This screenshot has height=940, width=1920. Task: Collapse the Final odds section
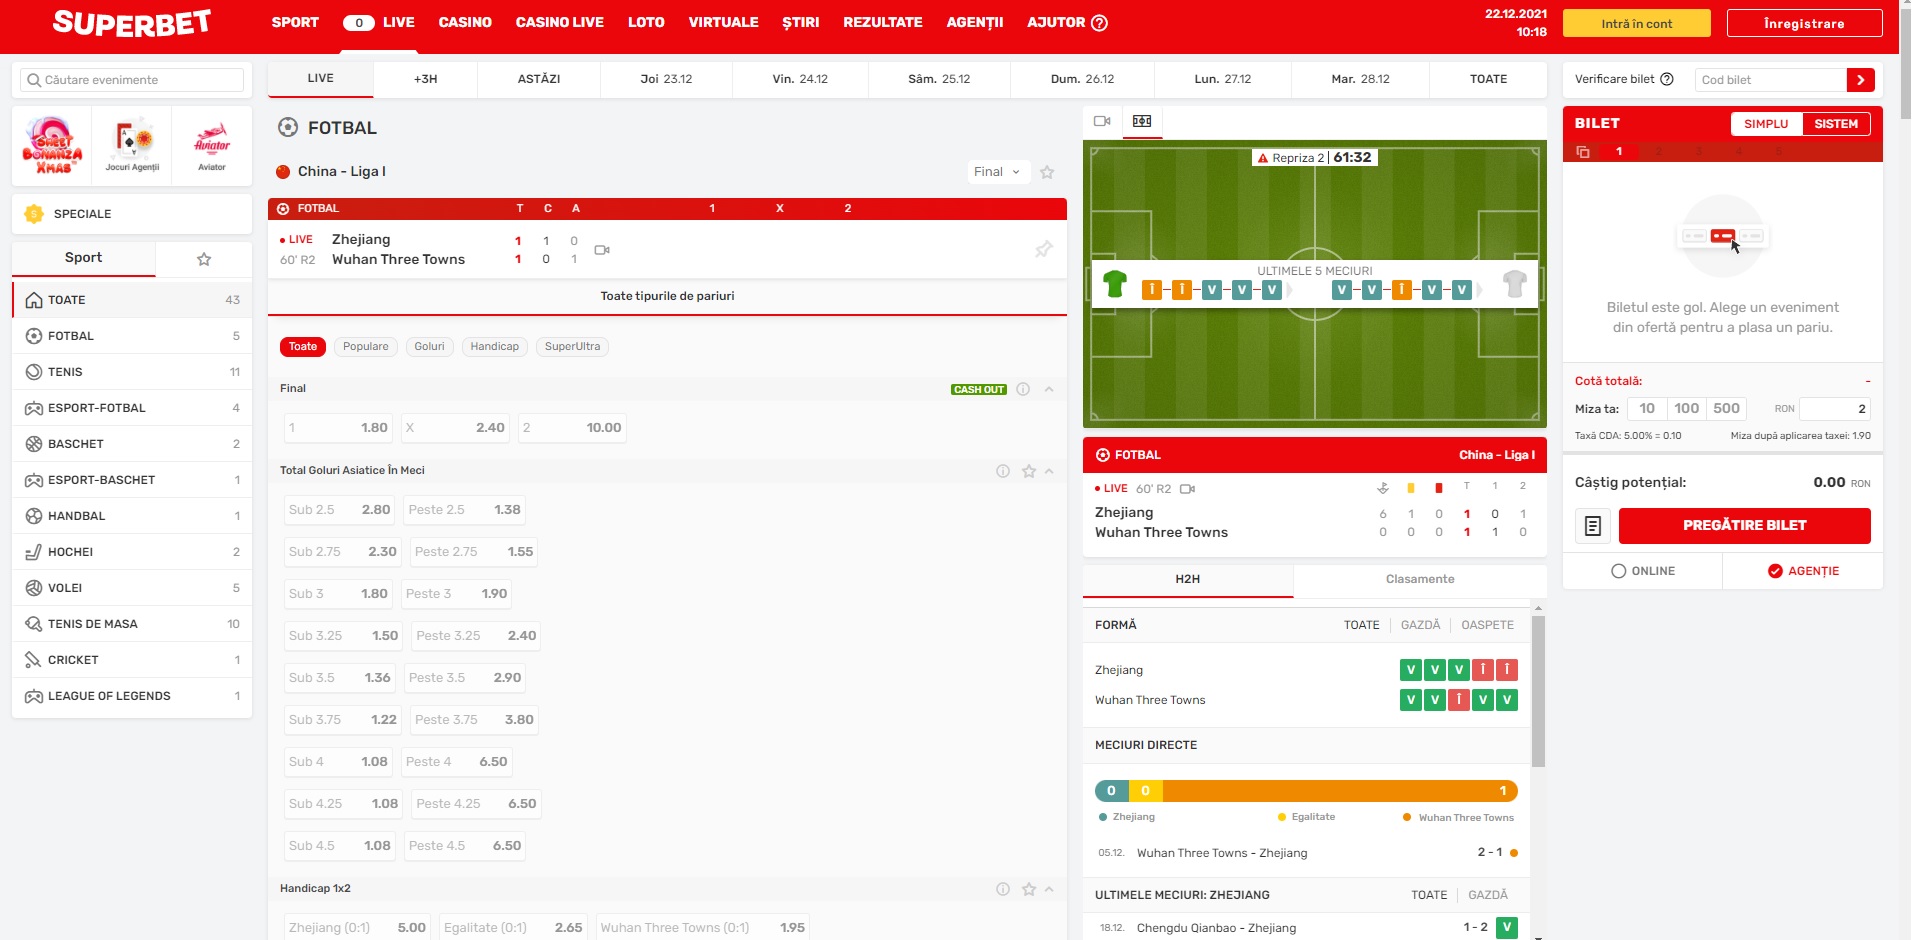point(1049,389)
